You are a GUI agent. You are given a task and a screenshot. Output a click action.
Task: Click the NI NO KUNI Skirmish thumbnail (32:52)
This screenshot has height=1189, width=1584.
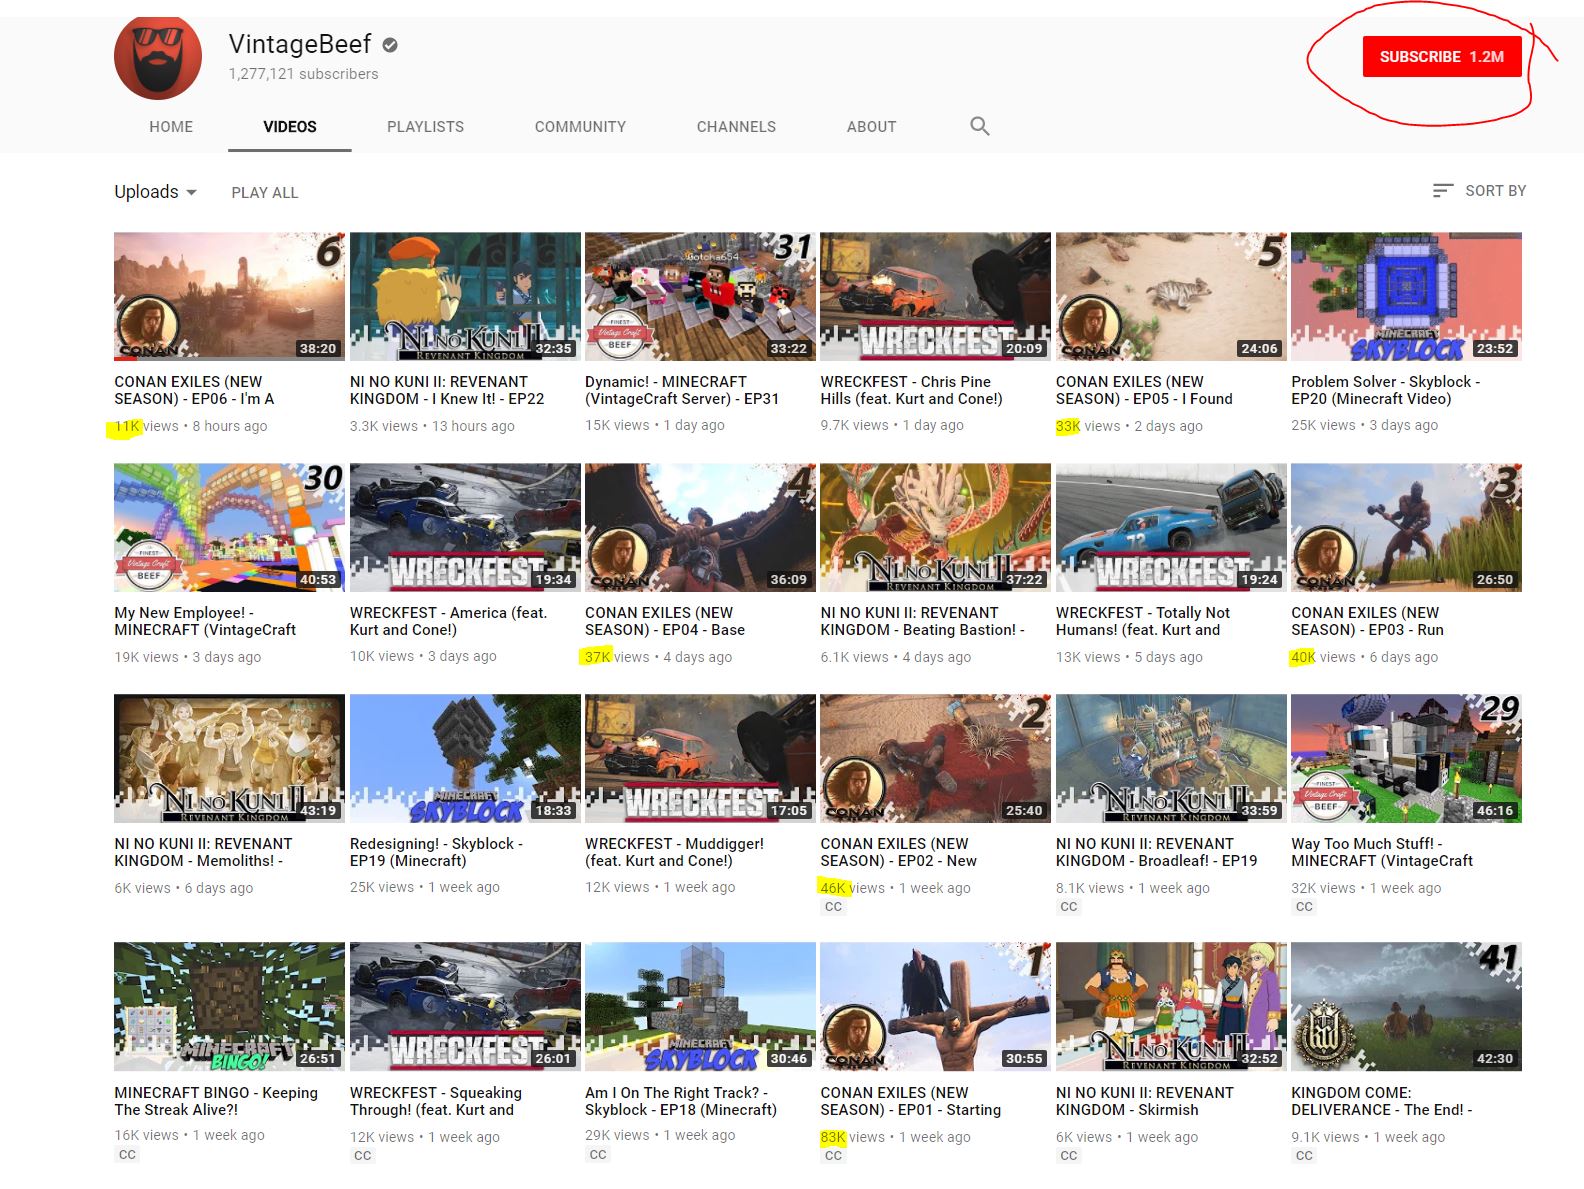point(1171,1006)
